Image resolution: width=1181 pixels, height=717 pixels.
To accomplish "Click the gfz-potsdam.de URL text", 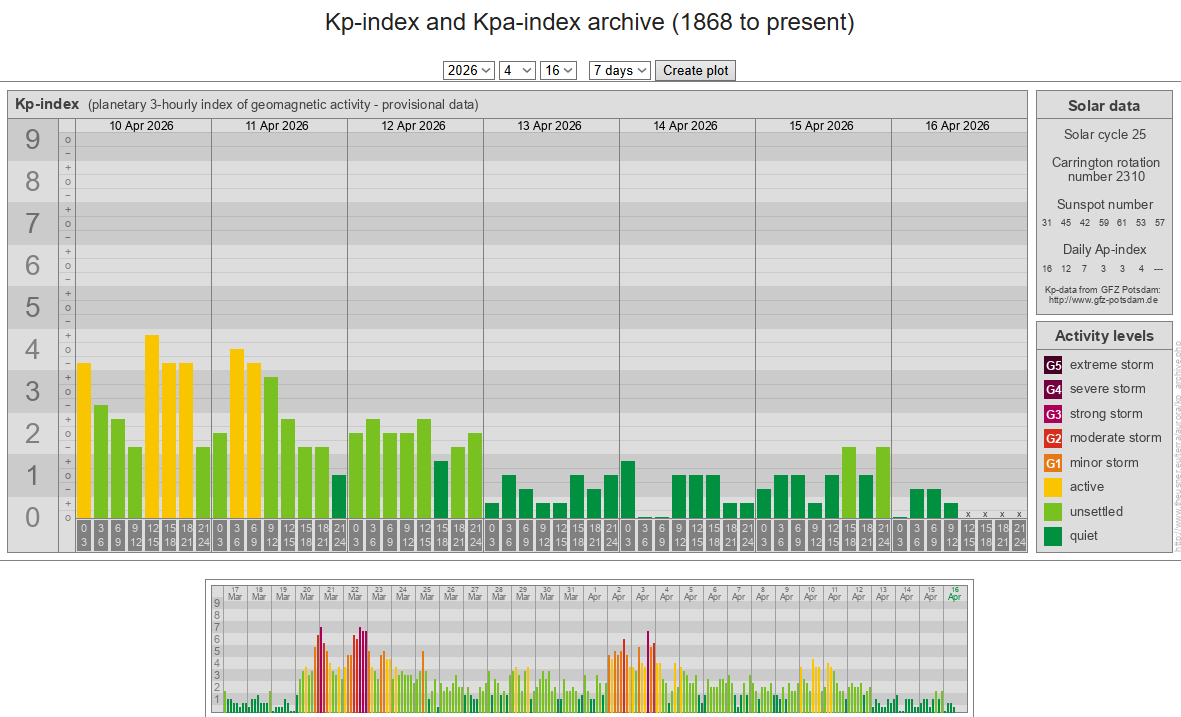I will click(x=1103, y=300).
